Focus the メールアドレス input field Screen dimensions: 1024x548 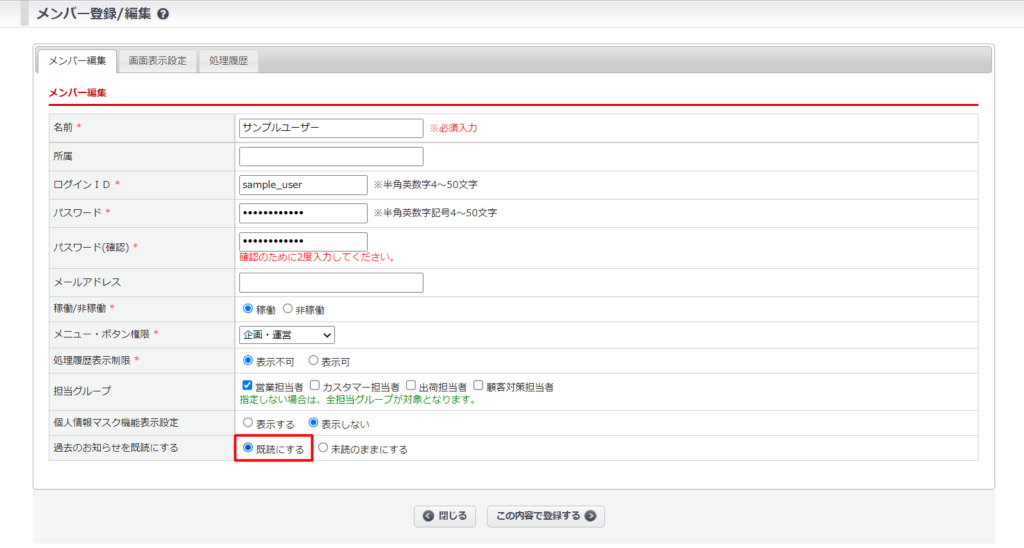[x=331, y=283]
